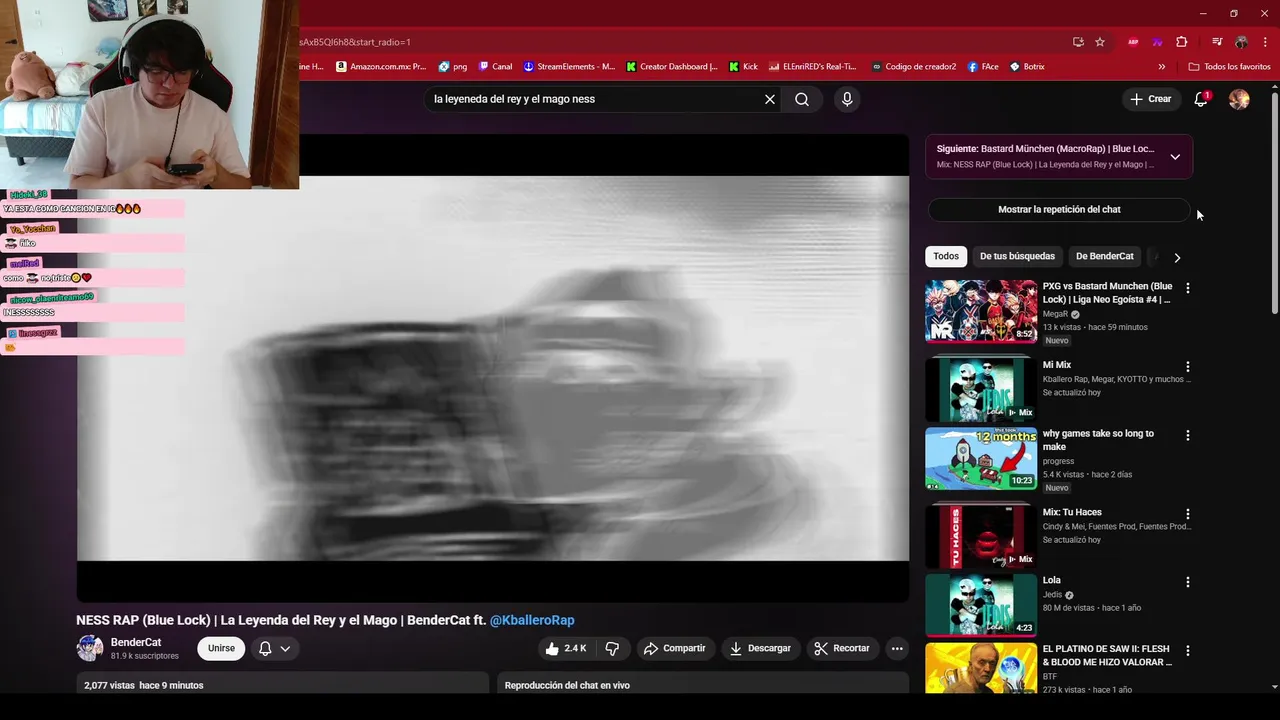The width and height of the screenshot is (1280, 720).
Task: Open the YouTube account avatar menu
Action: pos(1239,99)
